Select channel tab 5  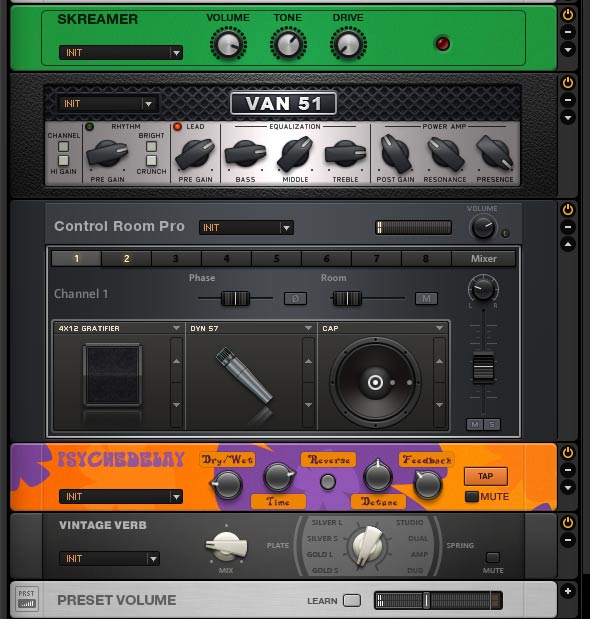pos(276,259)
